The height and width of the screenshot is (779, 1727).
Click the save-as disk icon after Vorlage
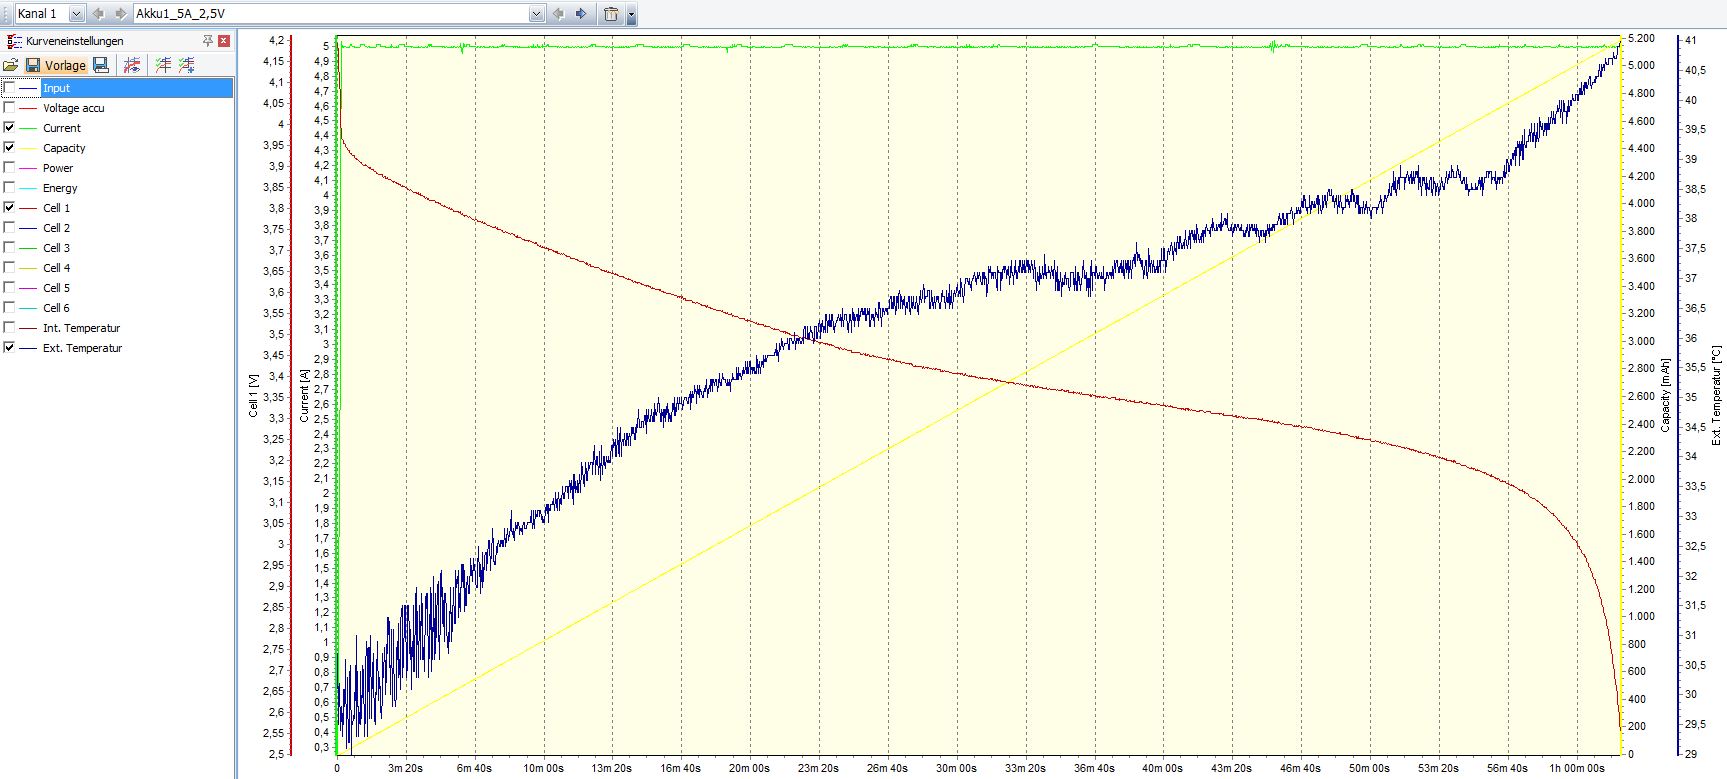point(101,65)
